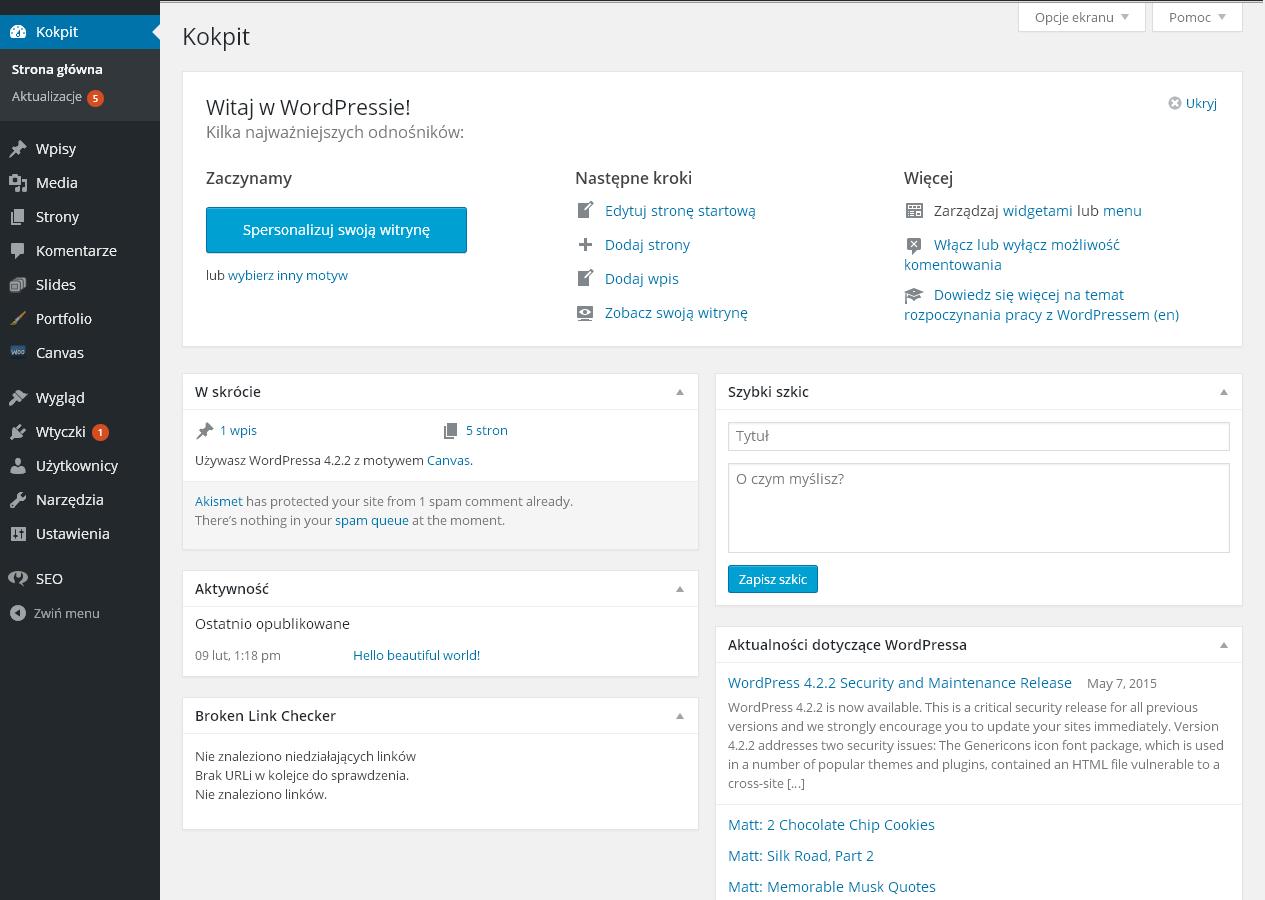Click edit icon beside Dodaj wpis

pos(586,278)
